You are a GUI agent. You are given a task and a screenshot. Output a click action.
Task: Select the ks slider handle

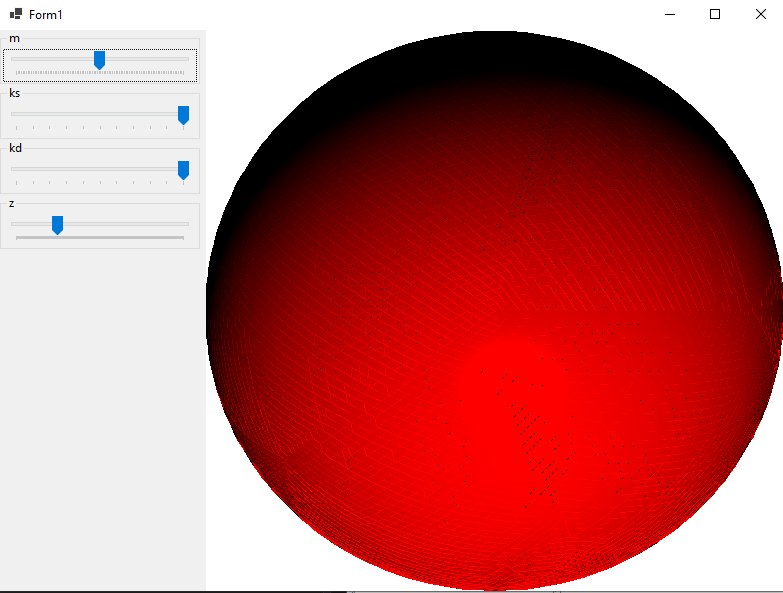(183, 116)
